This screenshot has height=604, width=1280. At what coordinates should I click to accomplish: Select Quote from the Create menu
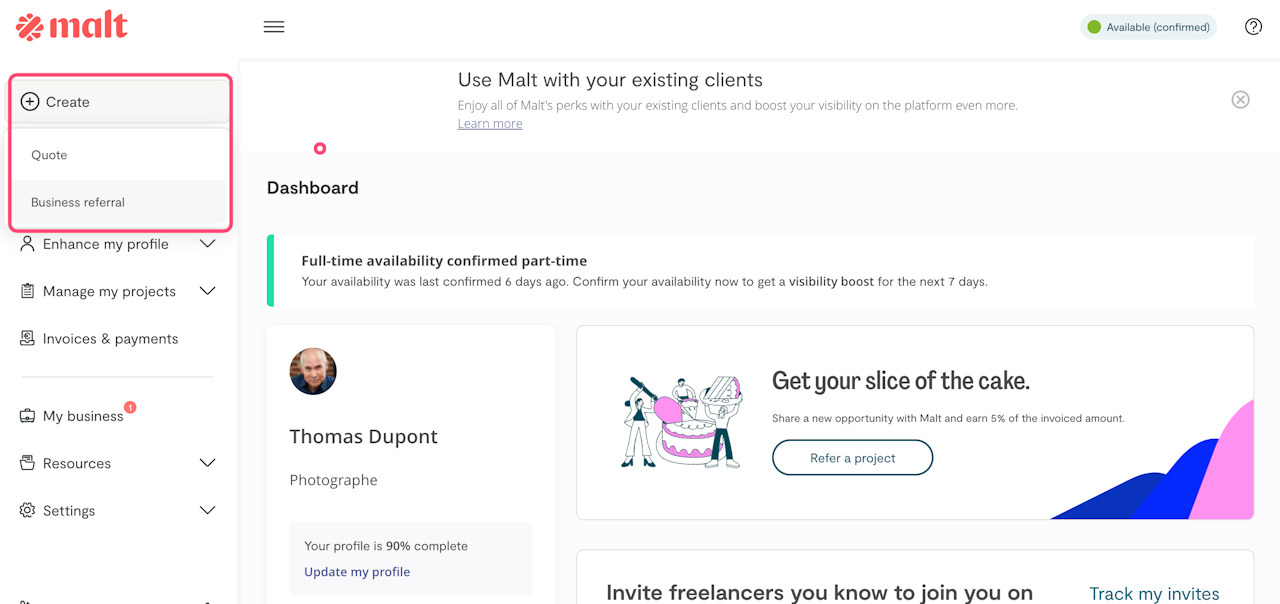pos(50,155)
